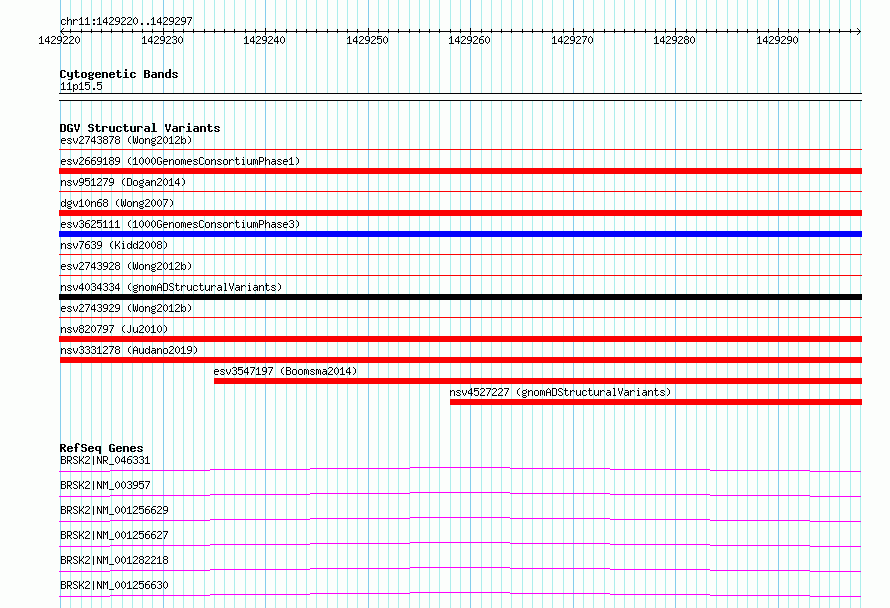The height and width of the screenshot is (608, 890).
Task: Click ruler position 1429290
Action: tap(777, 40)
